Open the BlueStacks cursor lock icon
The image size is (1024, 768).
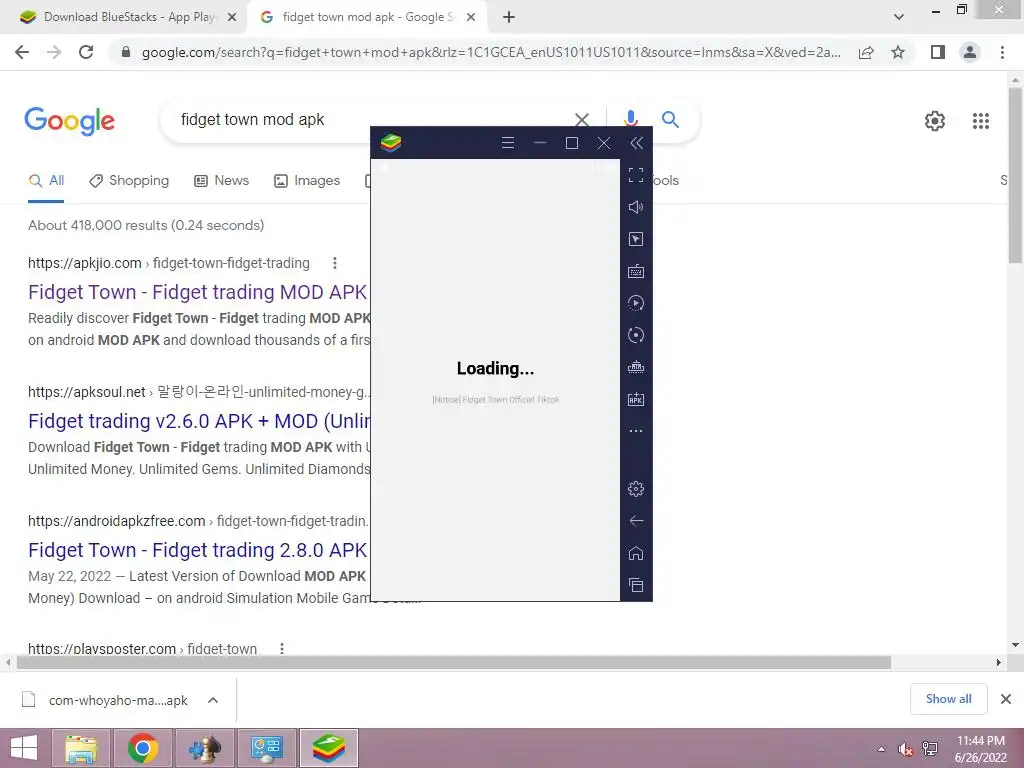pyautogui.click(x=635, y=239)
